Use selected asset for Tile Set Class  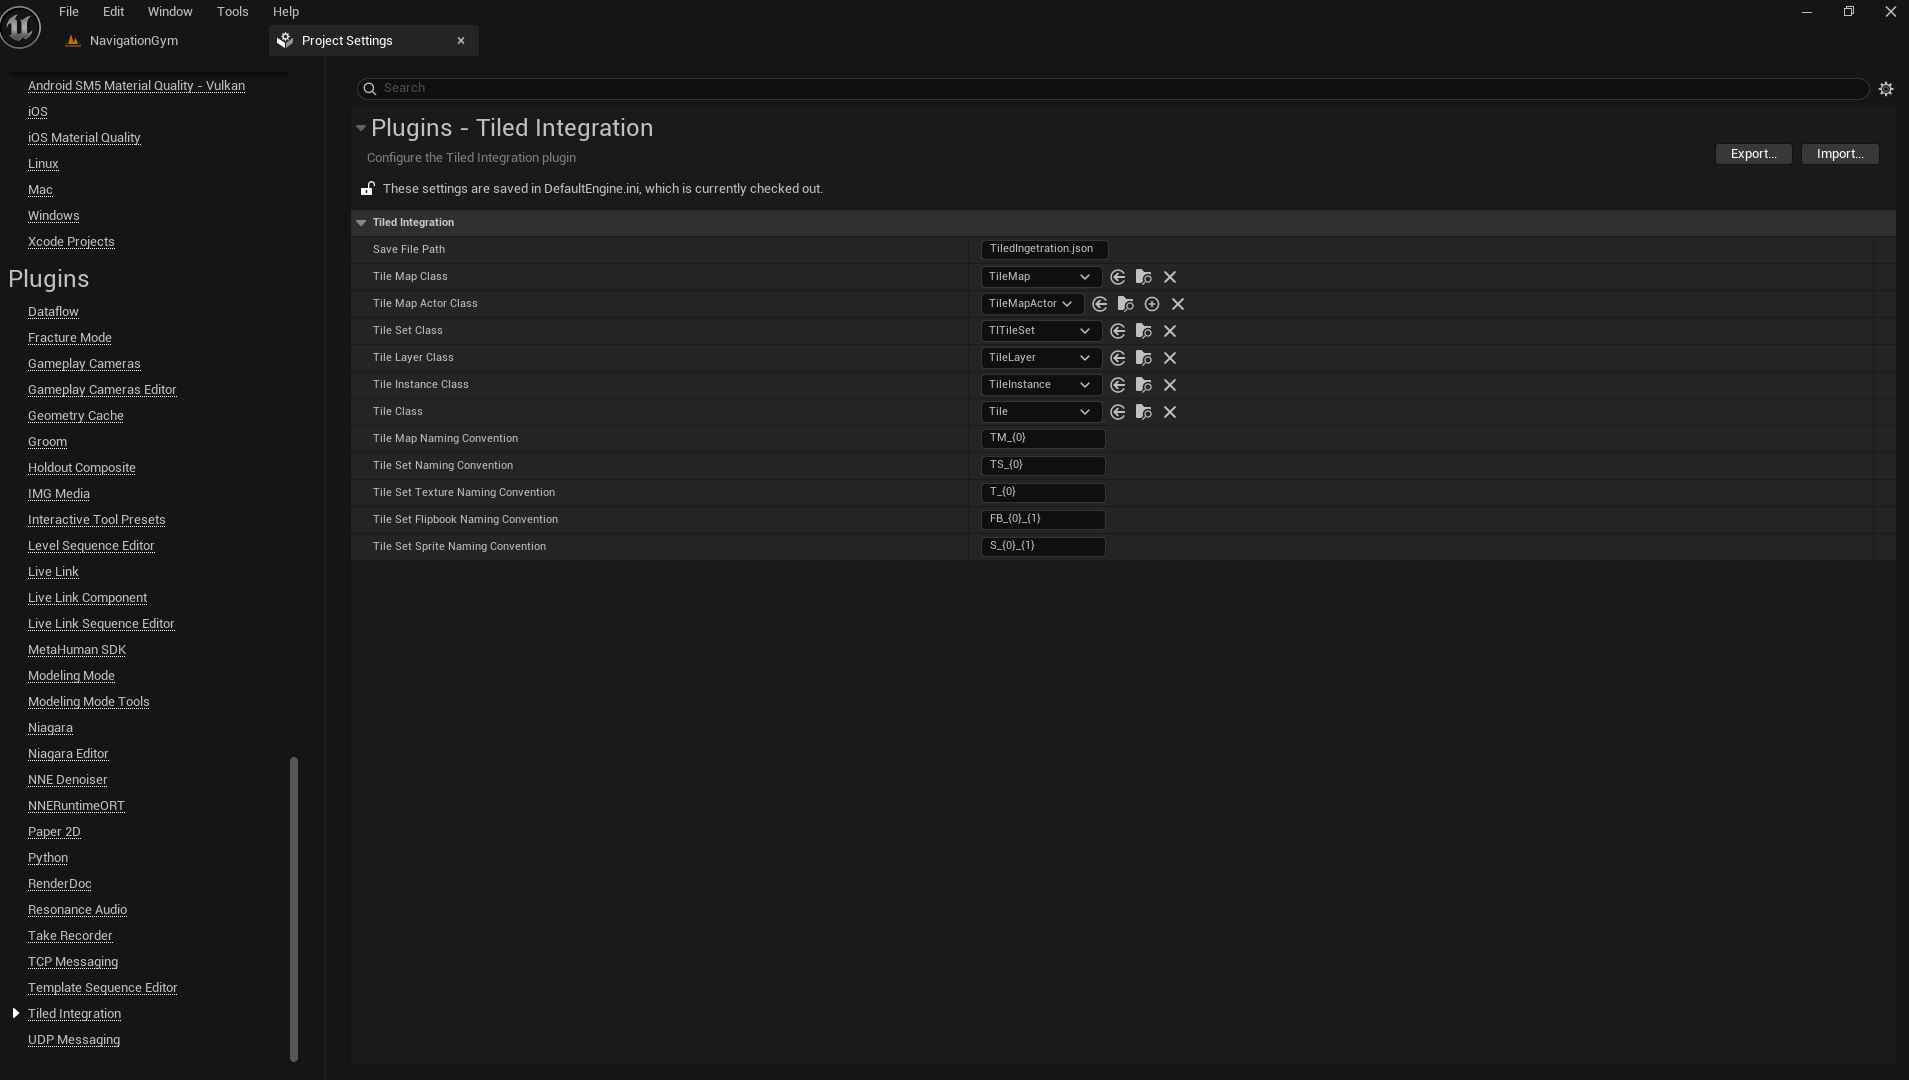[x=1118, y=331]
